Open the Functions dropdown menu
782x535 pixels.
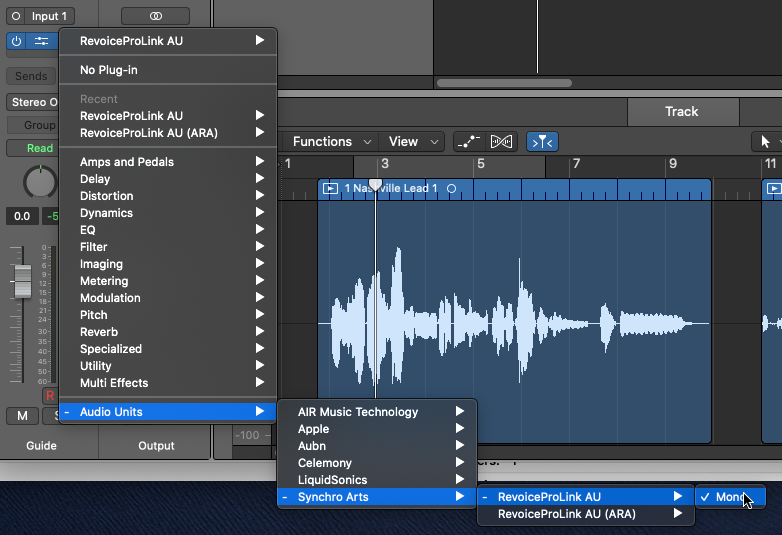click(331, 142)
